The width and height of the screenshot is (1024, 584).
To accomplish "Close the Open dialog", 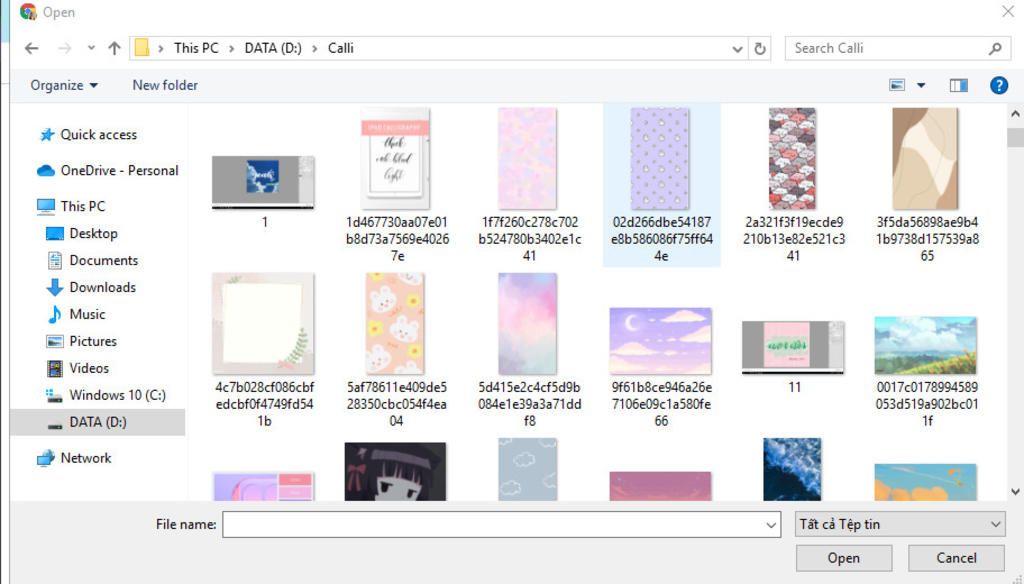I will [1008, 12].
